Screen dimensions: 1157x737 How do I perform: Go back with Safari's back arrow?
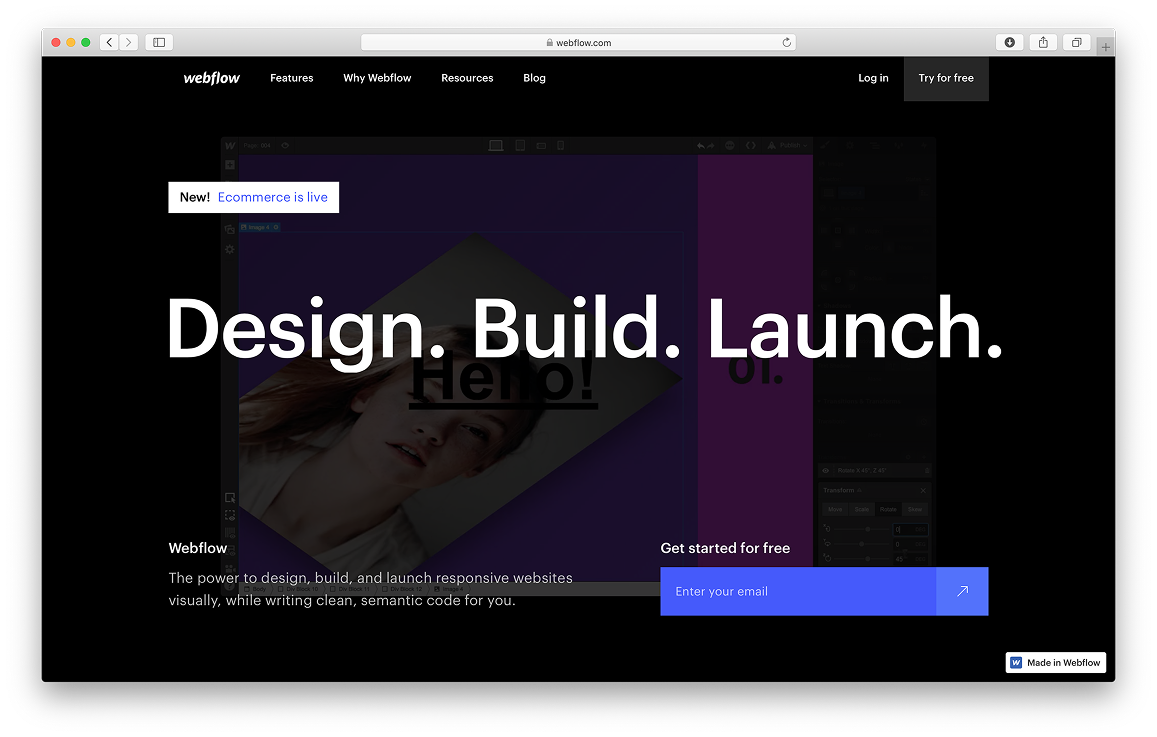(x=109, y=42)
